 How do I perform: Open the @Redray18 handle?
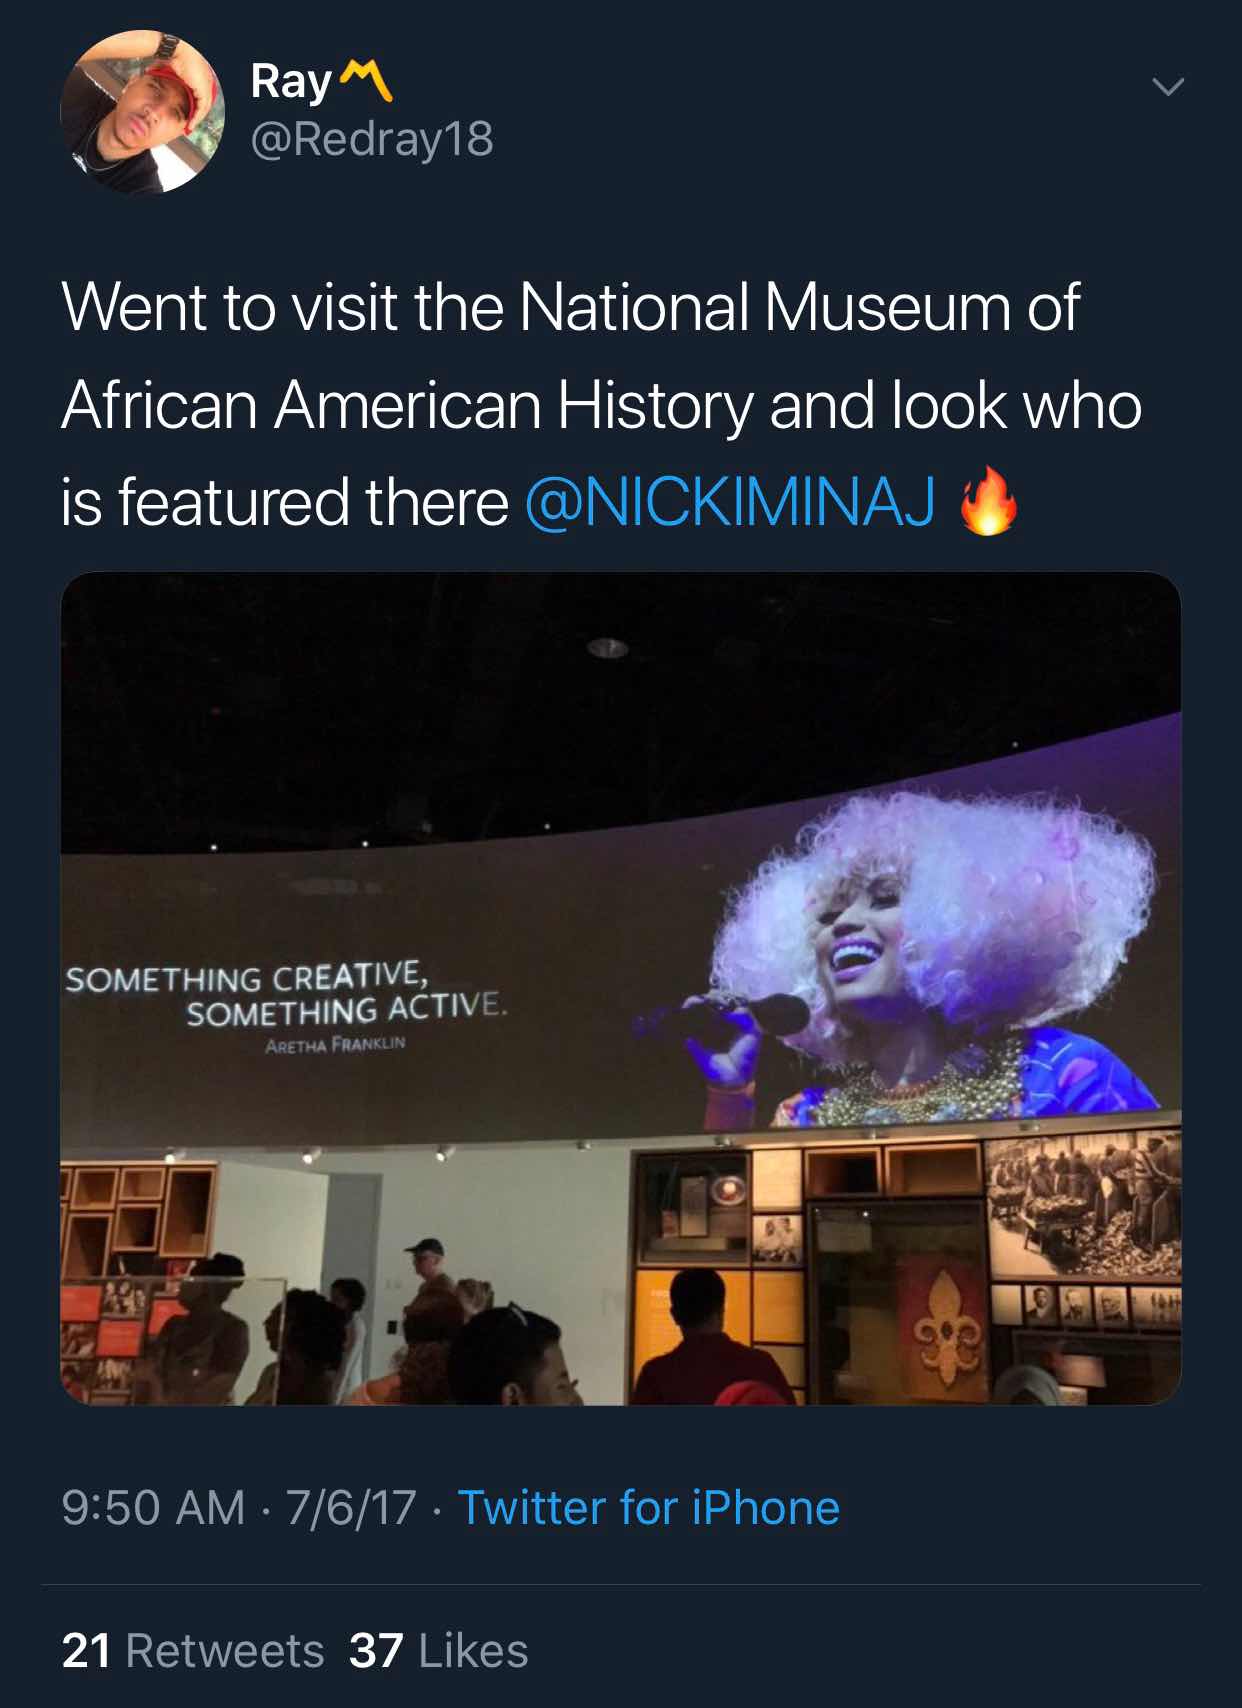click(372, 139)
